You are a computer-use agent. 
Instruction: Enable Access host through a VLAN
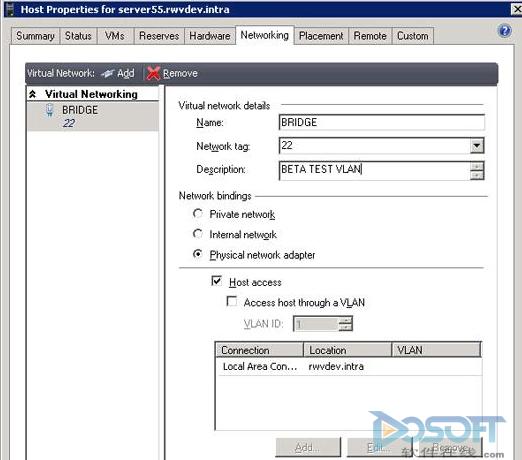pos(232,301)
